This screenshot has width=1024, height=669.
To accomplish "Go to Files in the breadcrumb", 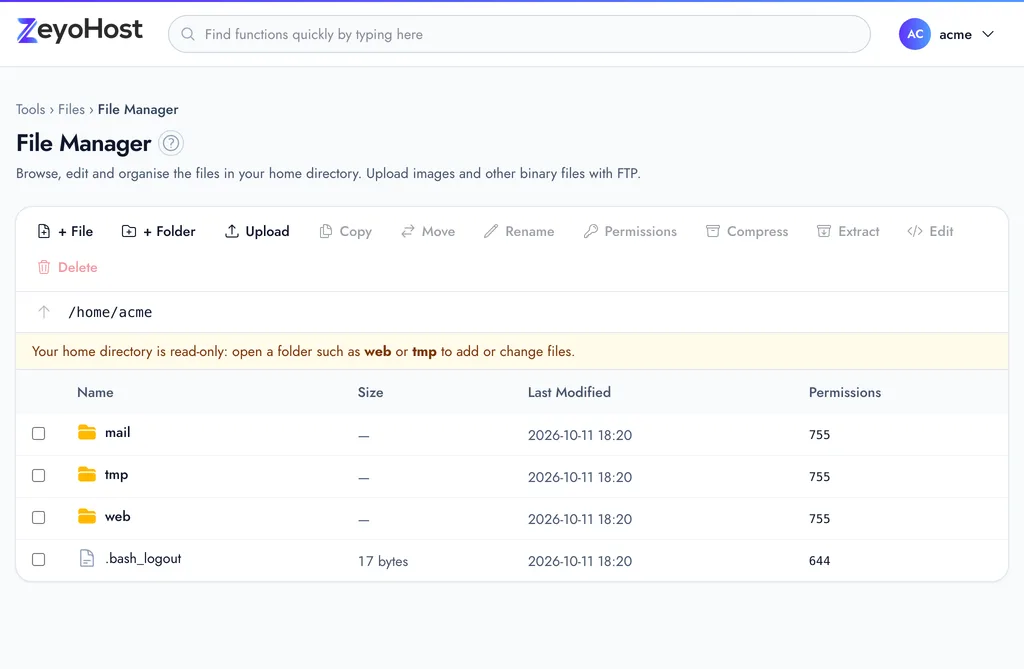I will click(x=71, y=109).
